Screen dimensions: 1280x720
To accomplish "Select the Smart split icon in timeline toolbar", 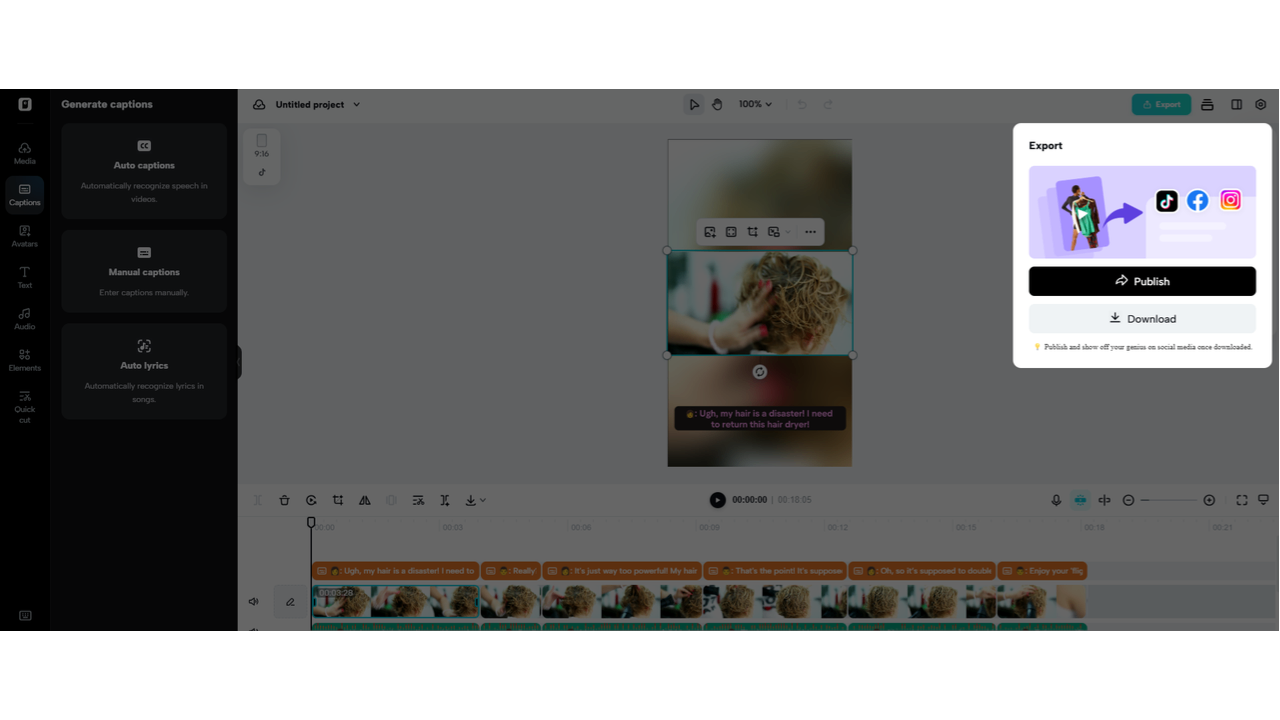I will click(418, 500).
